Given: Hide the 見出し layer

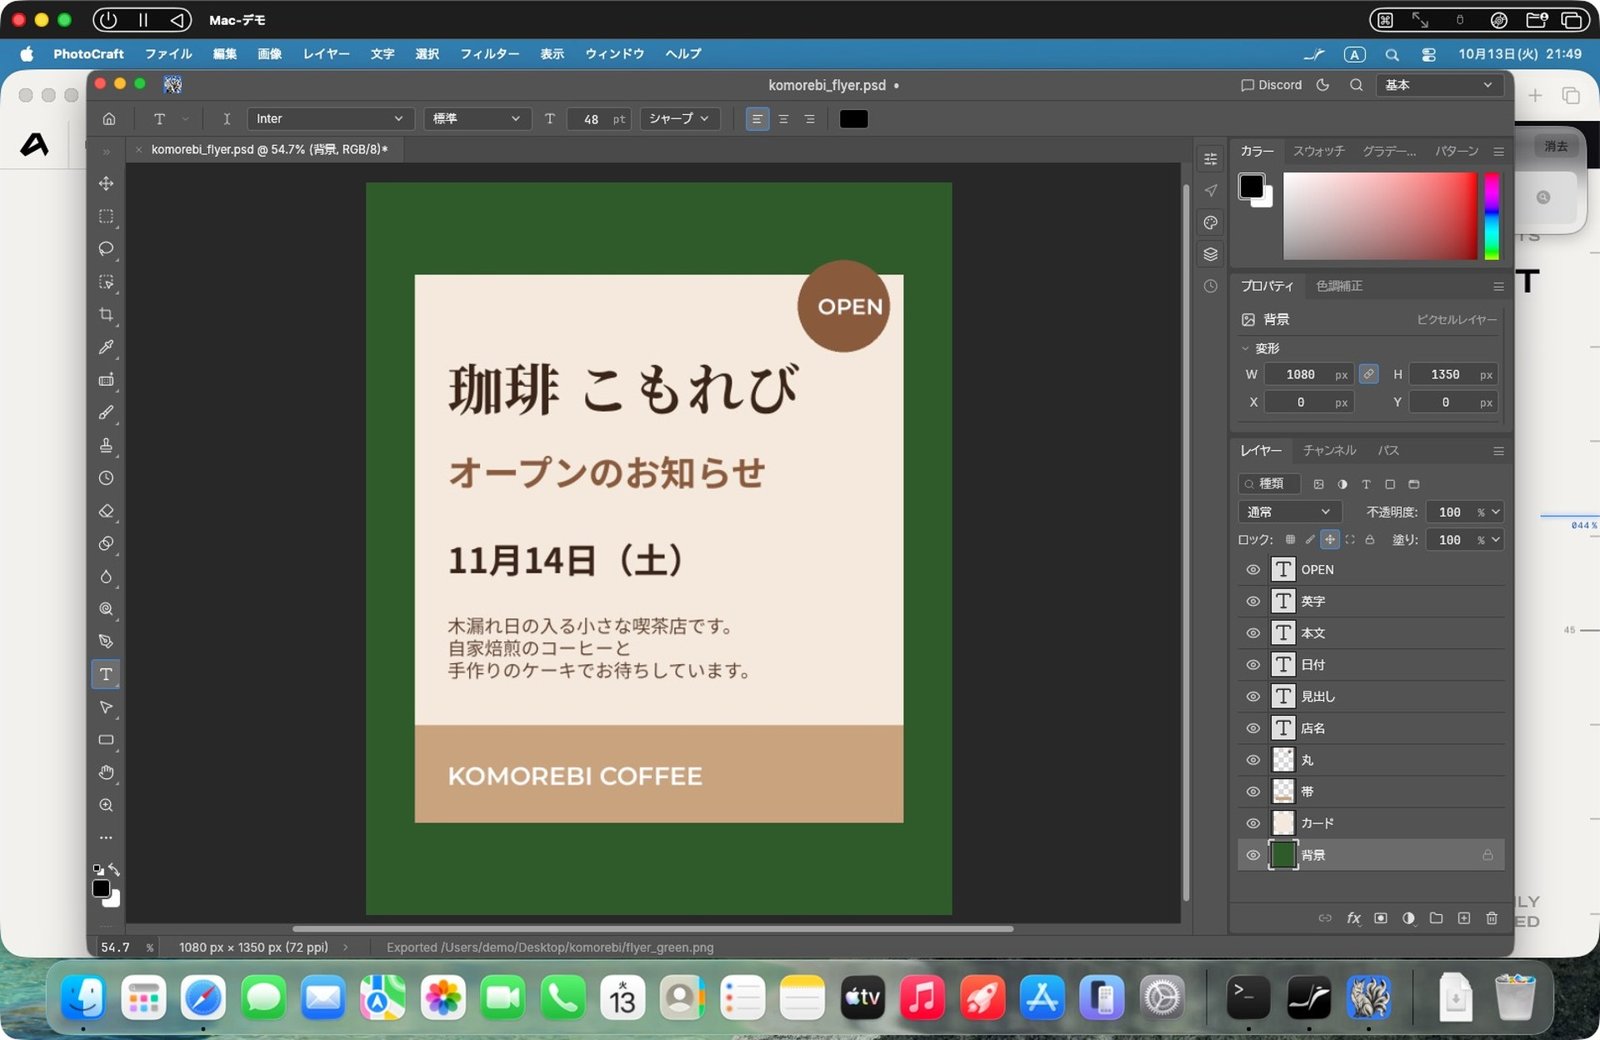Looking at the screenshot, I should [x=1252, y=696].
